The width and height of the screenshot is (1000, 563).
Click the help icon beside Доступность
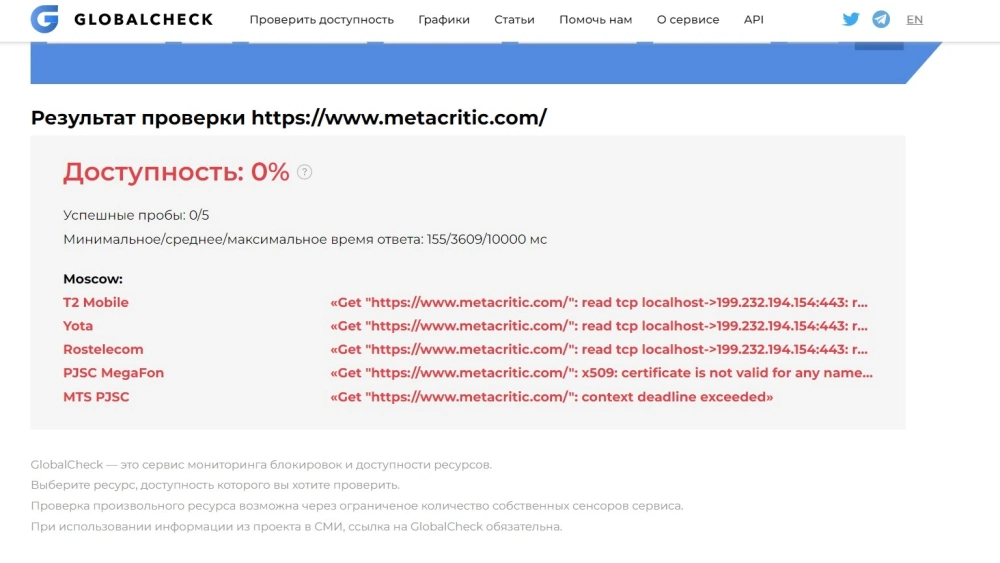point(305,172)
